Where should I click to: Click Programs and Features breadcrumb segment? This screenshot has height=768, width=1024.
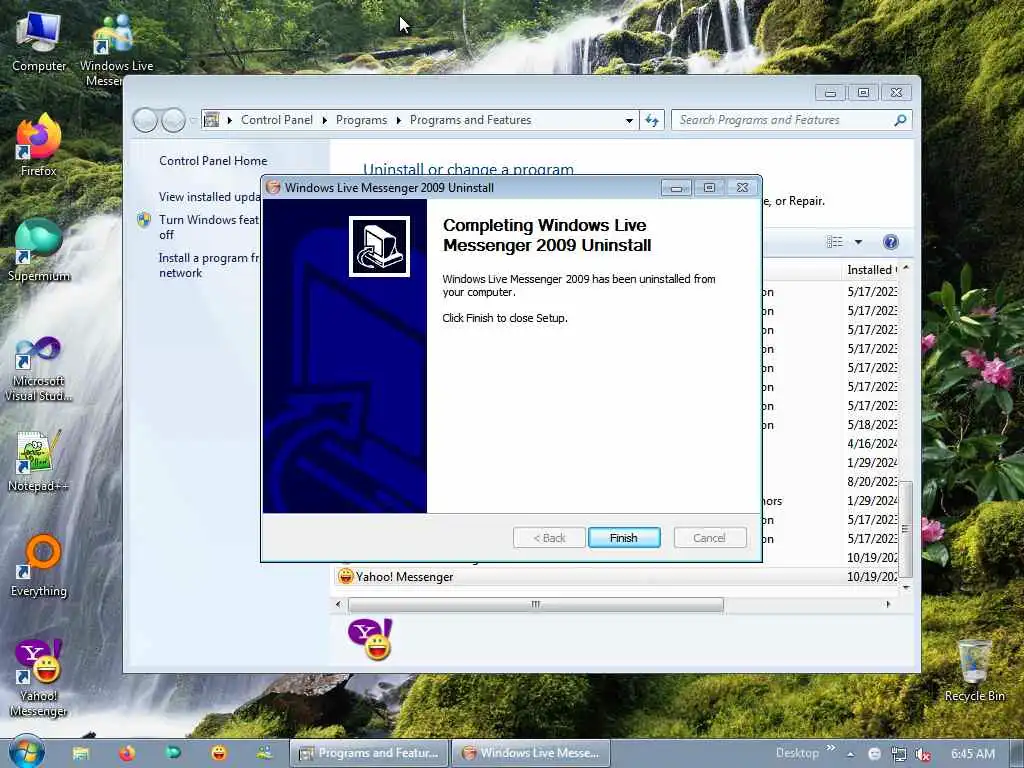coord(470,120)
